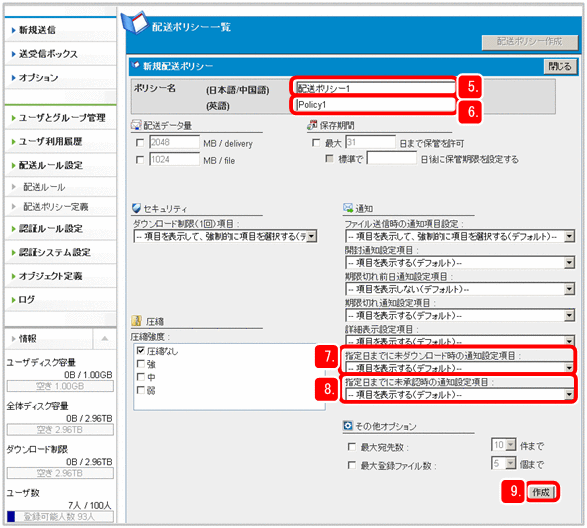Click the 圧縮 archive icon
Image resolution: width=587 pixels, height=528 pixels.
(x=137, y=321)
